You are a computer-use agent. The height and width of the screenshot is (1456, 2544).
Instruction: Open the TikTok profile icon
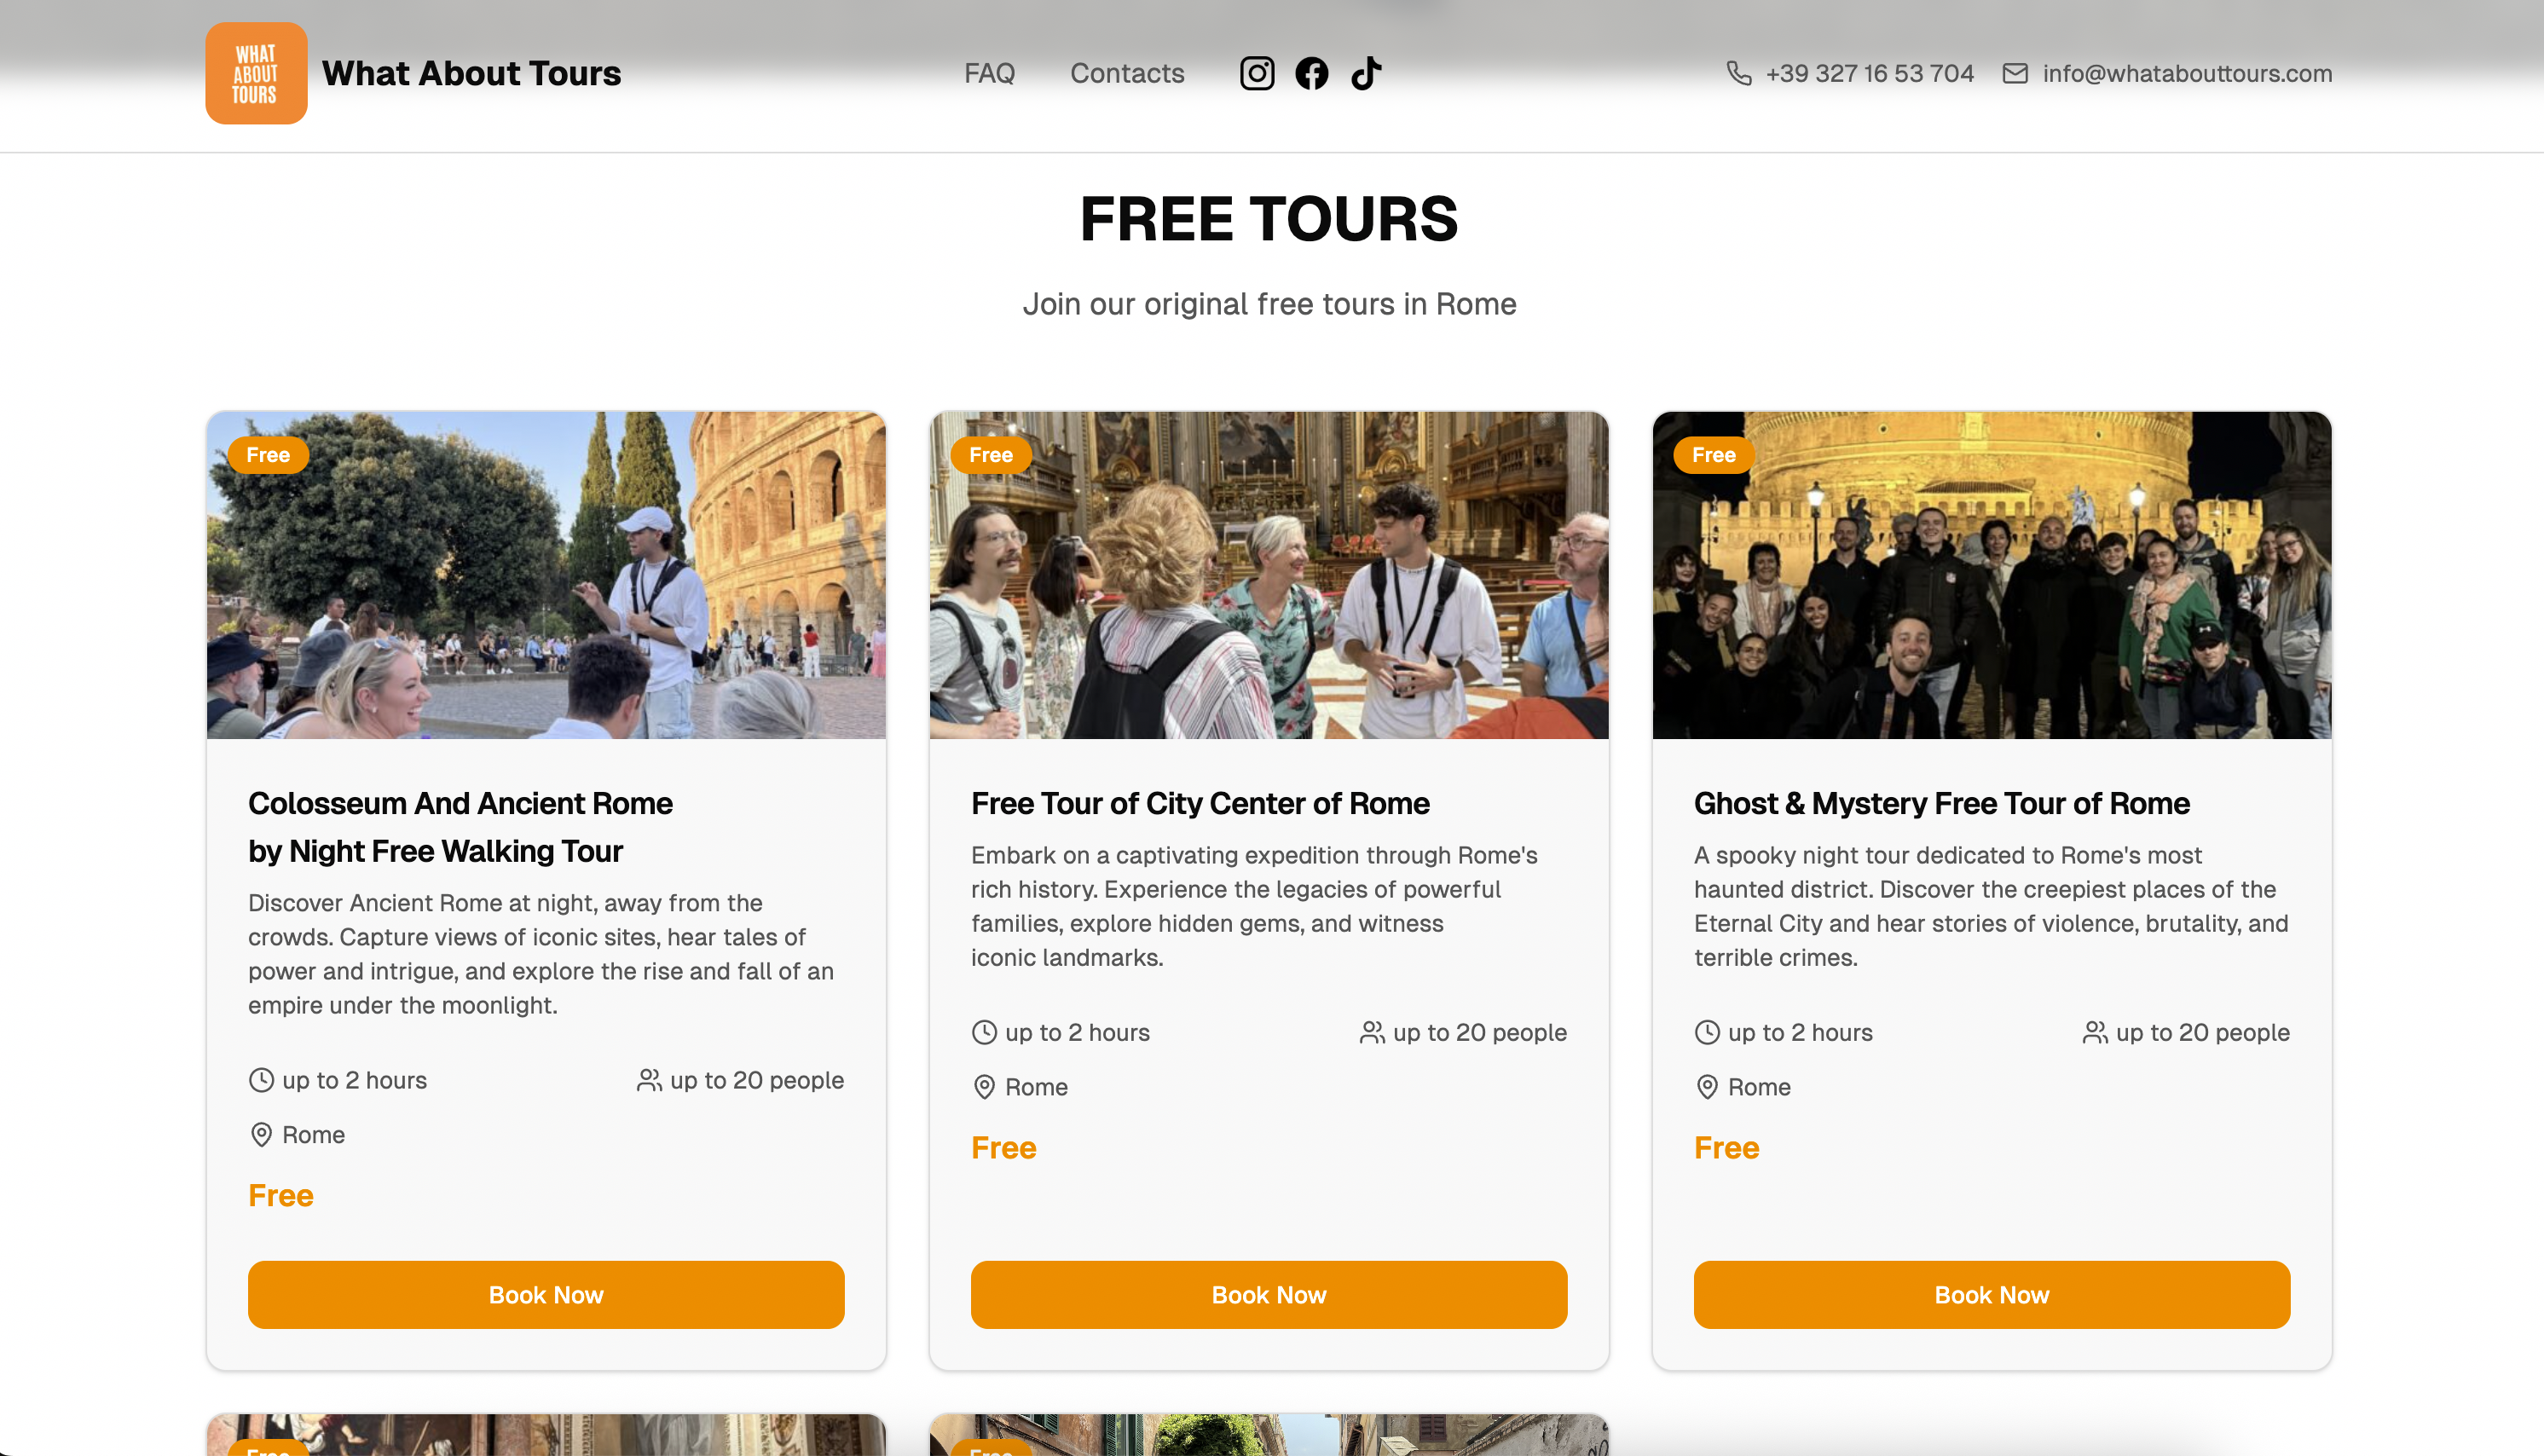point(1366,73)
